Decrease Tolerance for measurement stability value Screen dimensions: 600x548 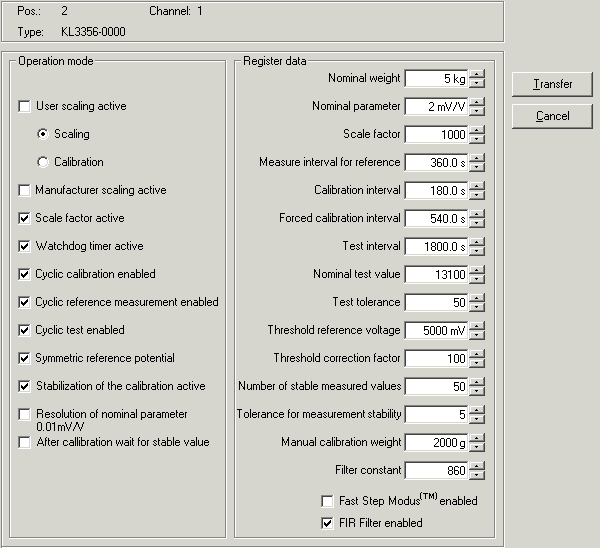coord(477,419)
